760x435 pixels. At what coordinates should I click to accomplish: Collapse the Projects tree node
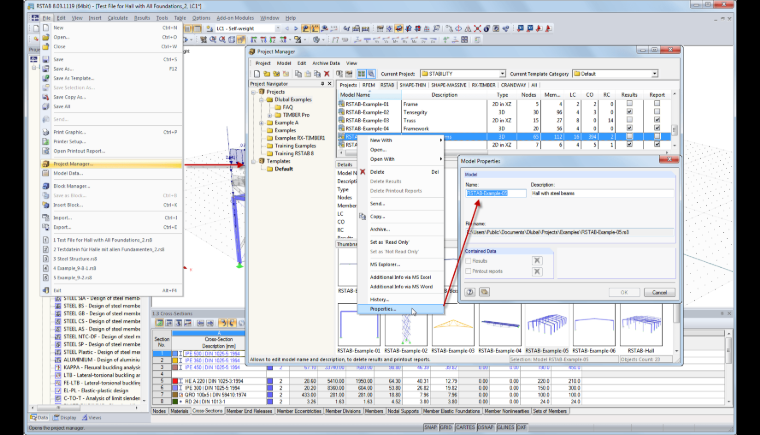coord(253,92)
